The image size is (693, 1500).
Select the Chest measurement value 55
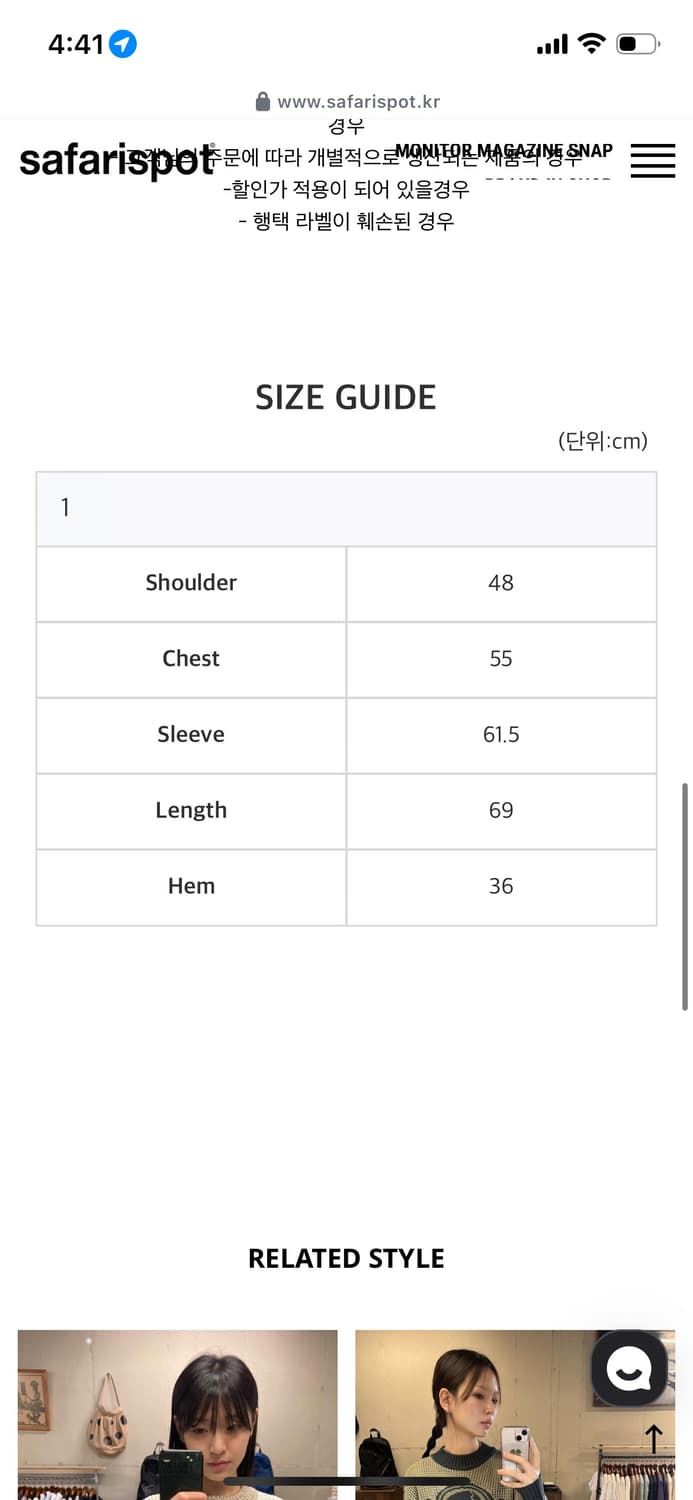501,659
